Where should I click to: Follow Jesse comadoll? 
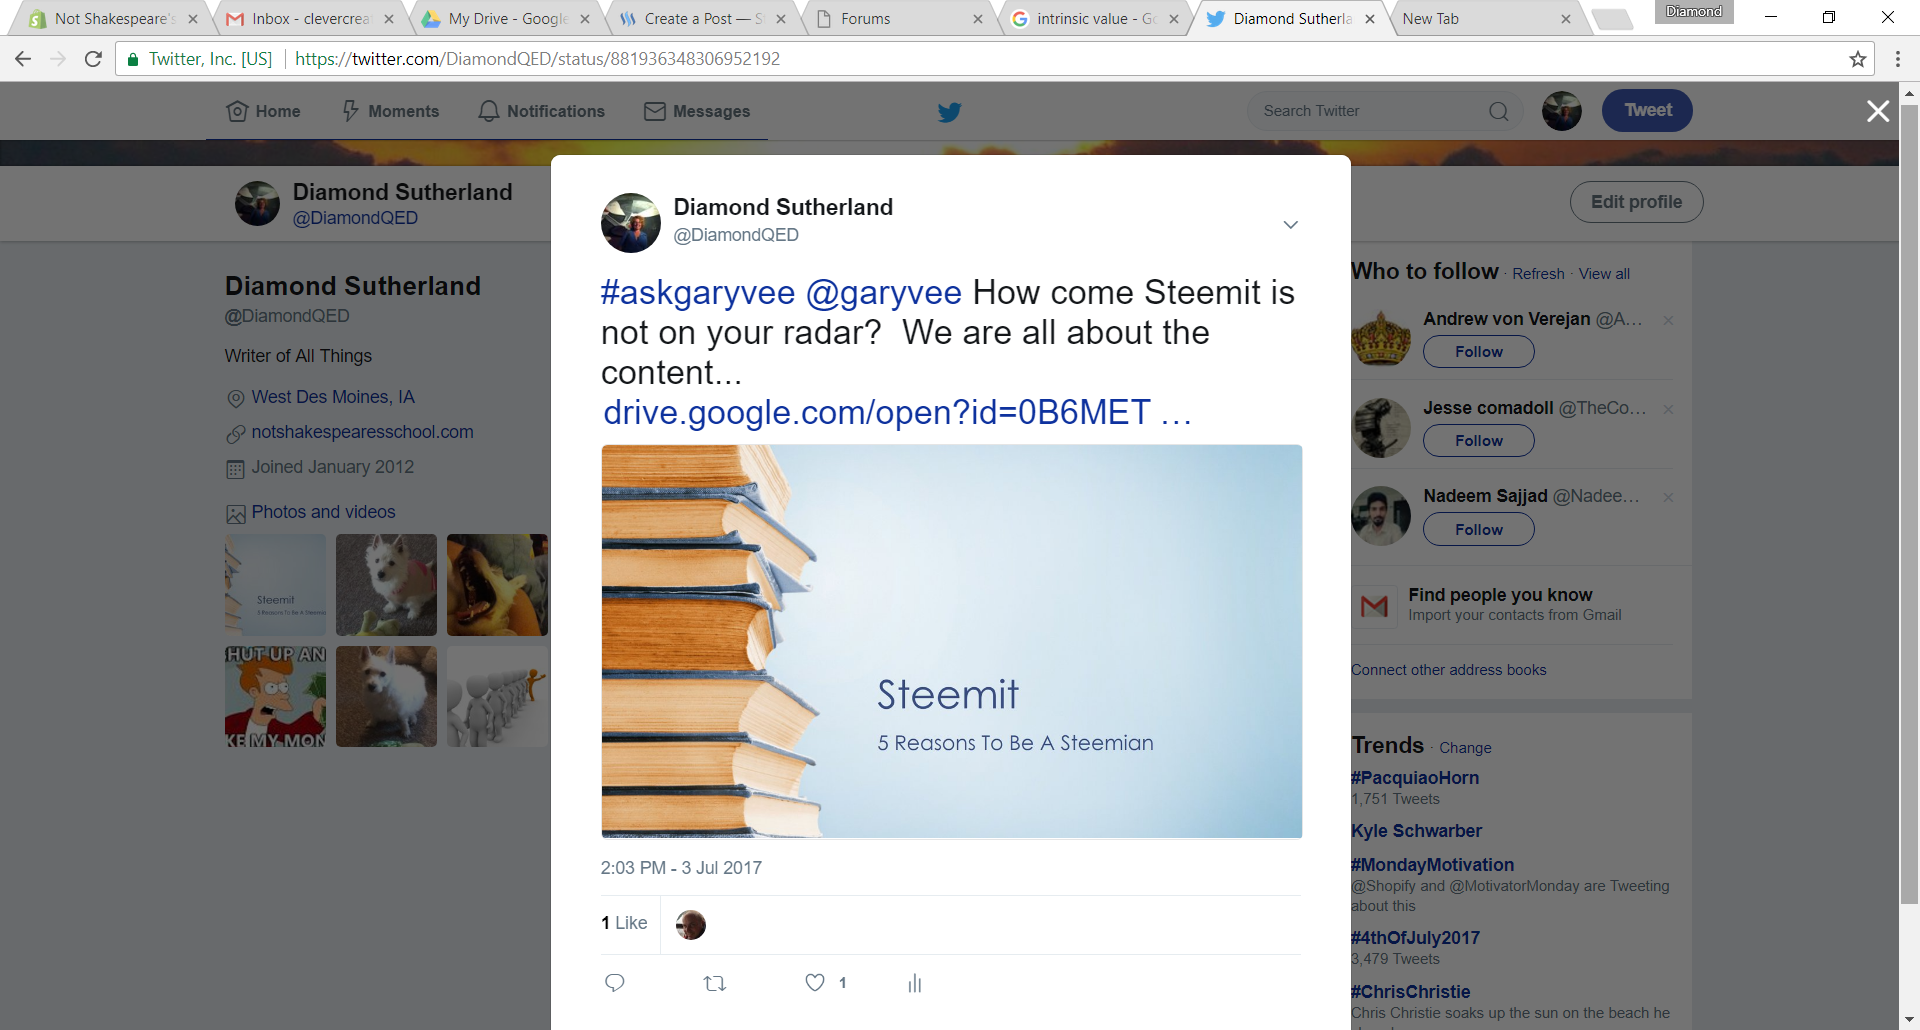tap(1478, 441)
